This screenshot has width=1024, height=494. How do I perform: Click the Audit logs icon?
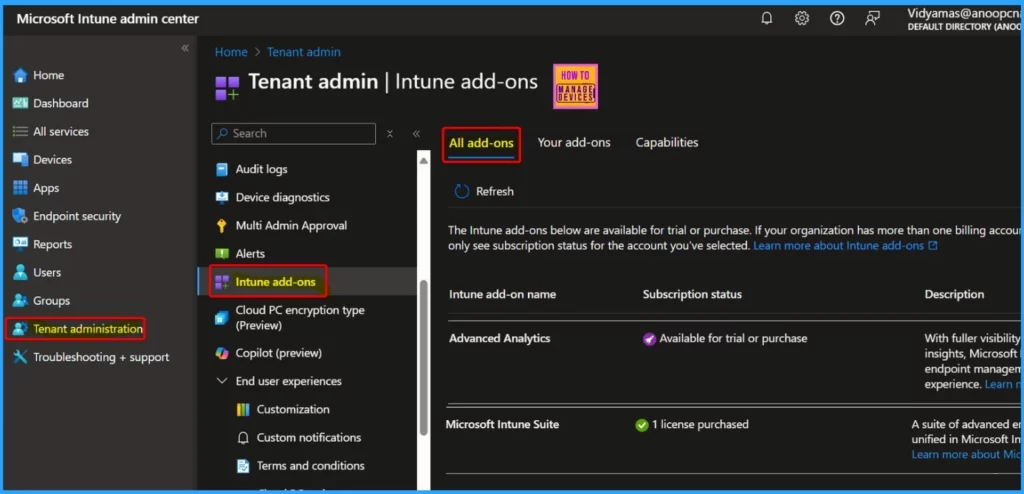point(222,169)
